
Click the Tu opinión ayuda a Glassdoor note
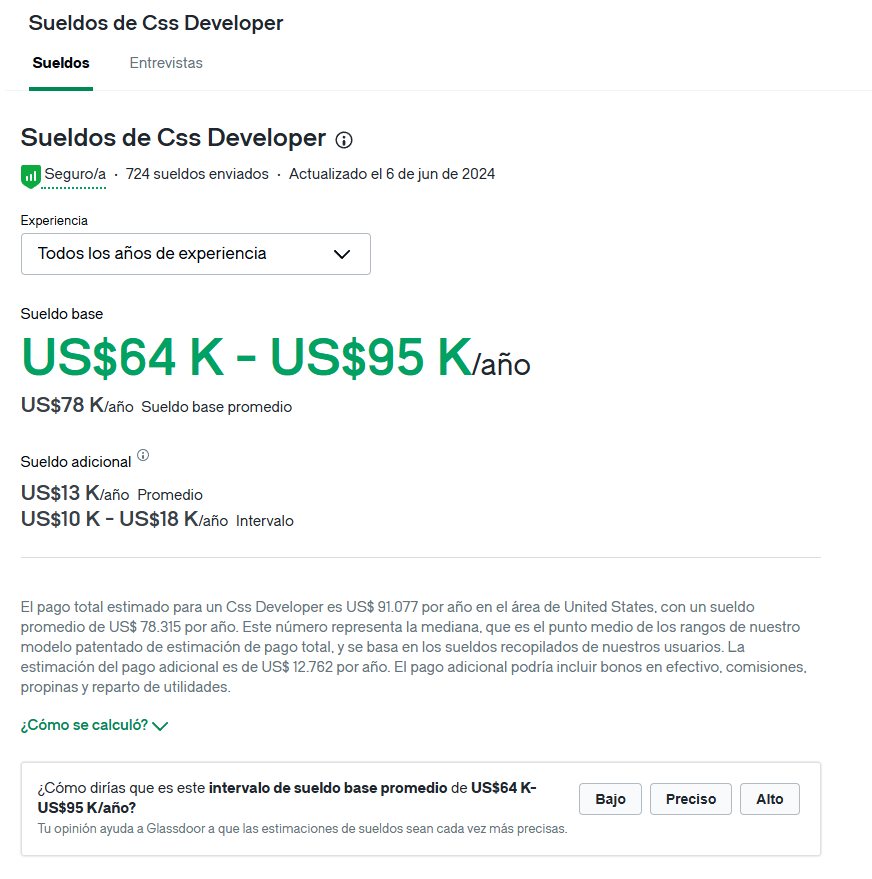(303, 829)
